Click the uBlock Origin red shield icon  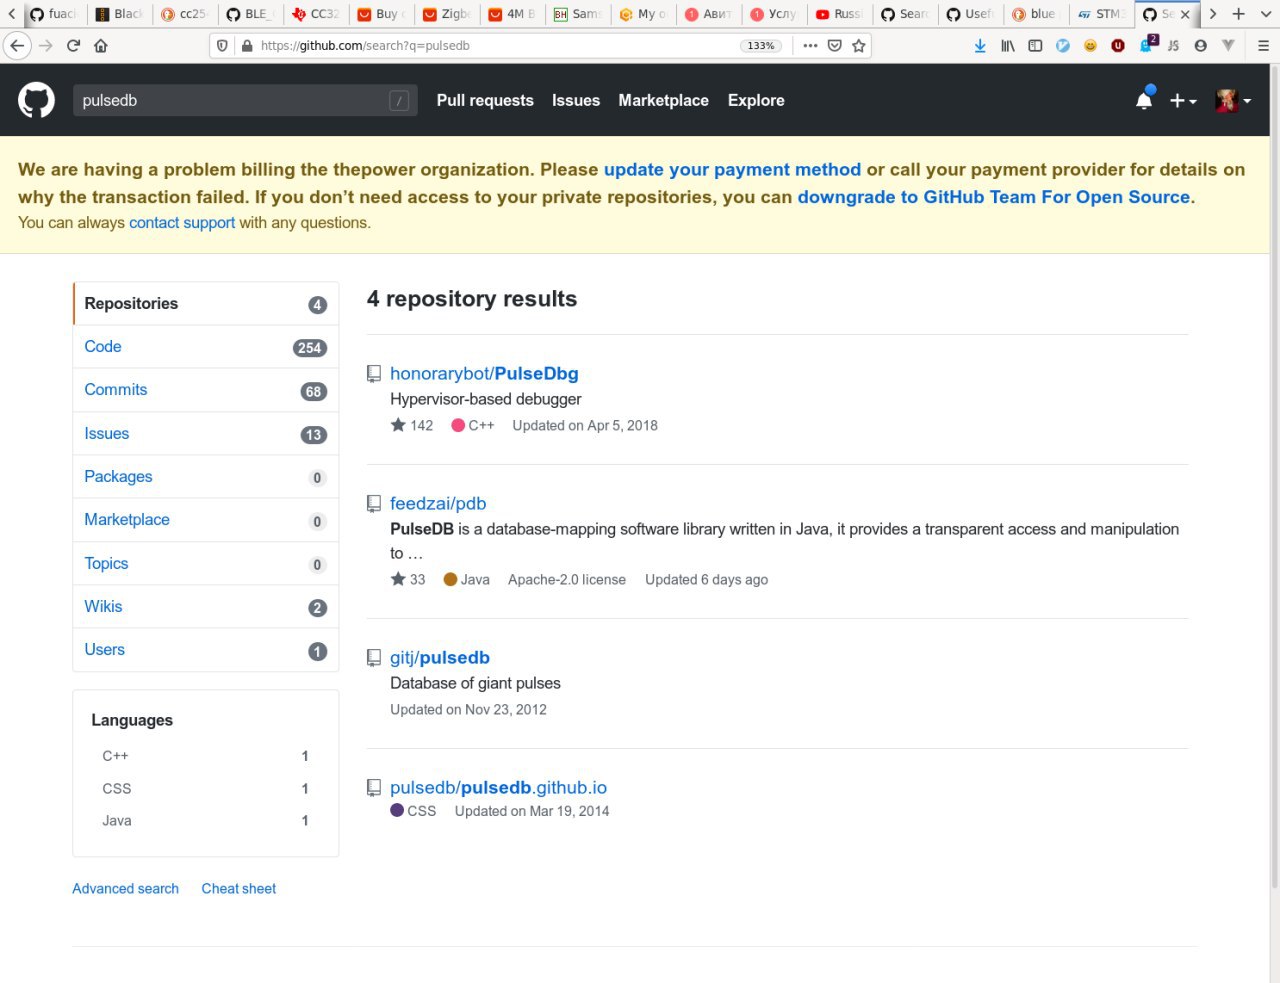click(x=1118, y=45)
